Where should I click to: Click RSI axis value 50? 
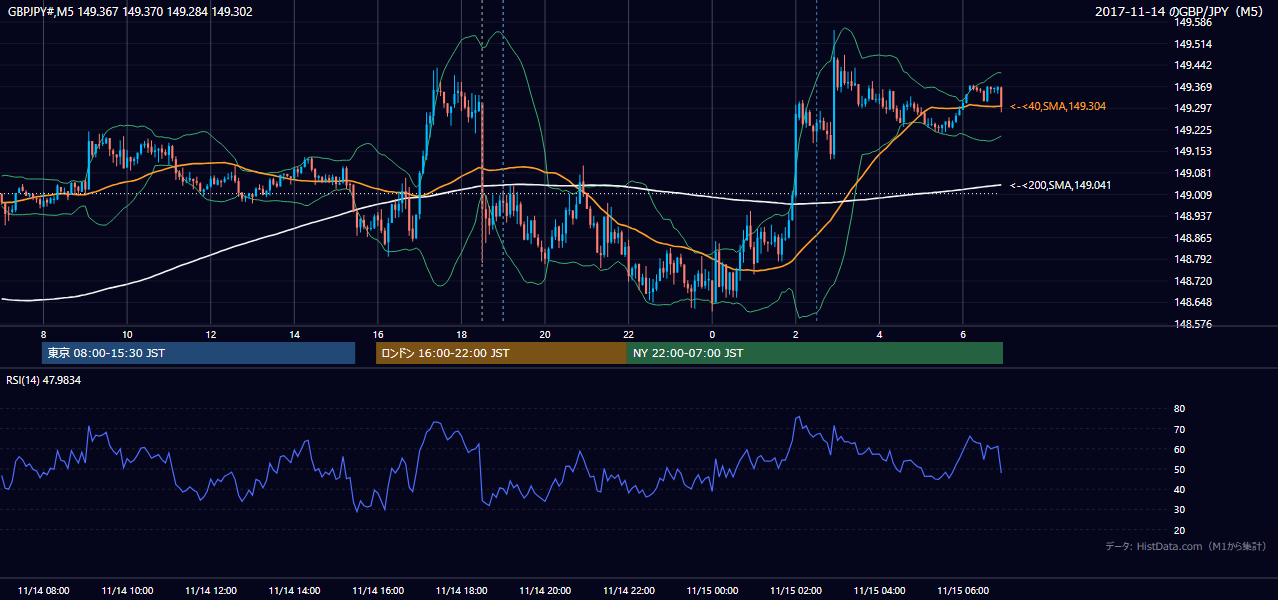click(x=1179, y=469)
